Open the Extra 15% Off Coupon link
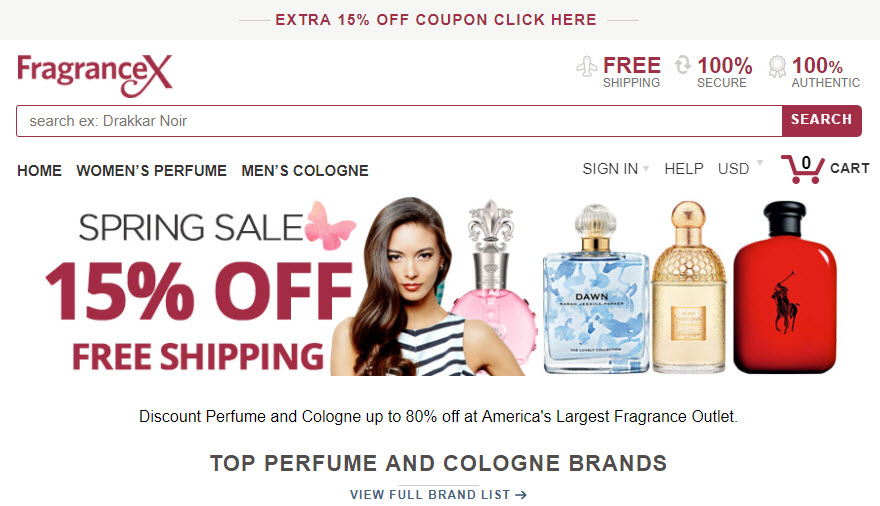The image size is (880, 506). point(436,20)
